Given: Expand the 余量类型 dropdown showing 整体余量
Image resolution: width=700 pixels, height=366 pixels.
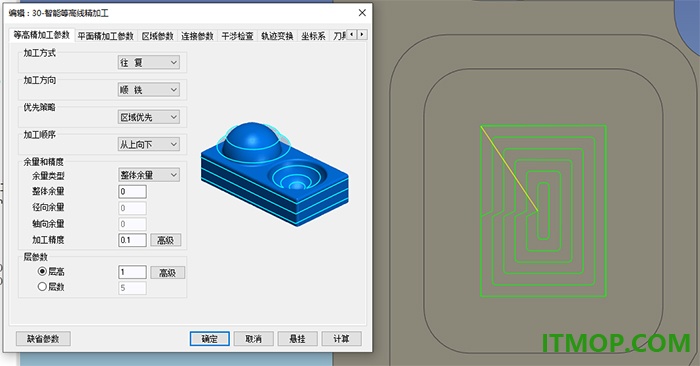Looking at the screenshot, I should point(149,175).
